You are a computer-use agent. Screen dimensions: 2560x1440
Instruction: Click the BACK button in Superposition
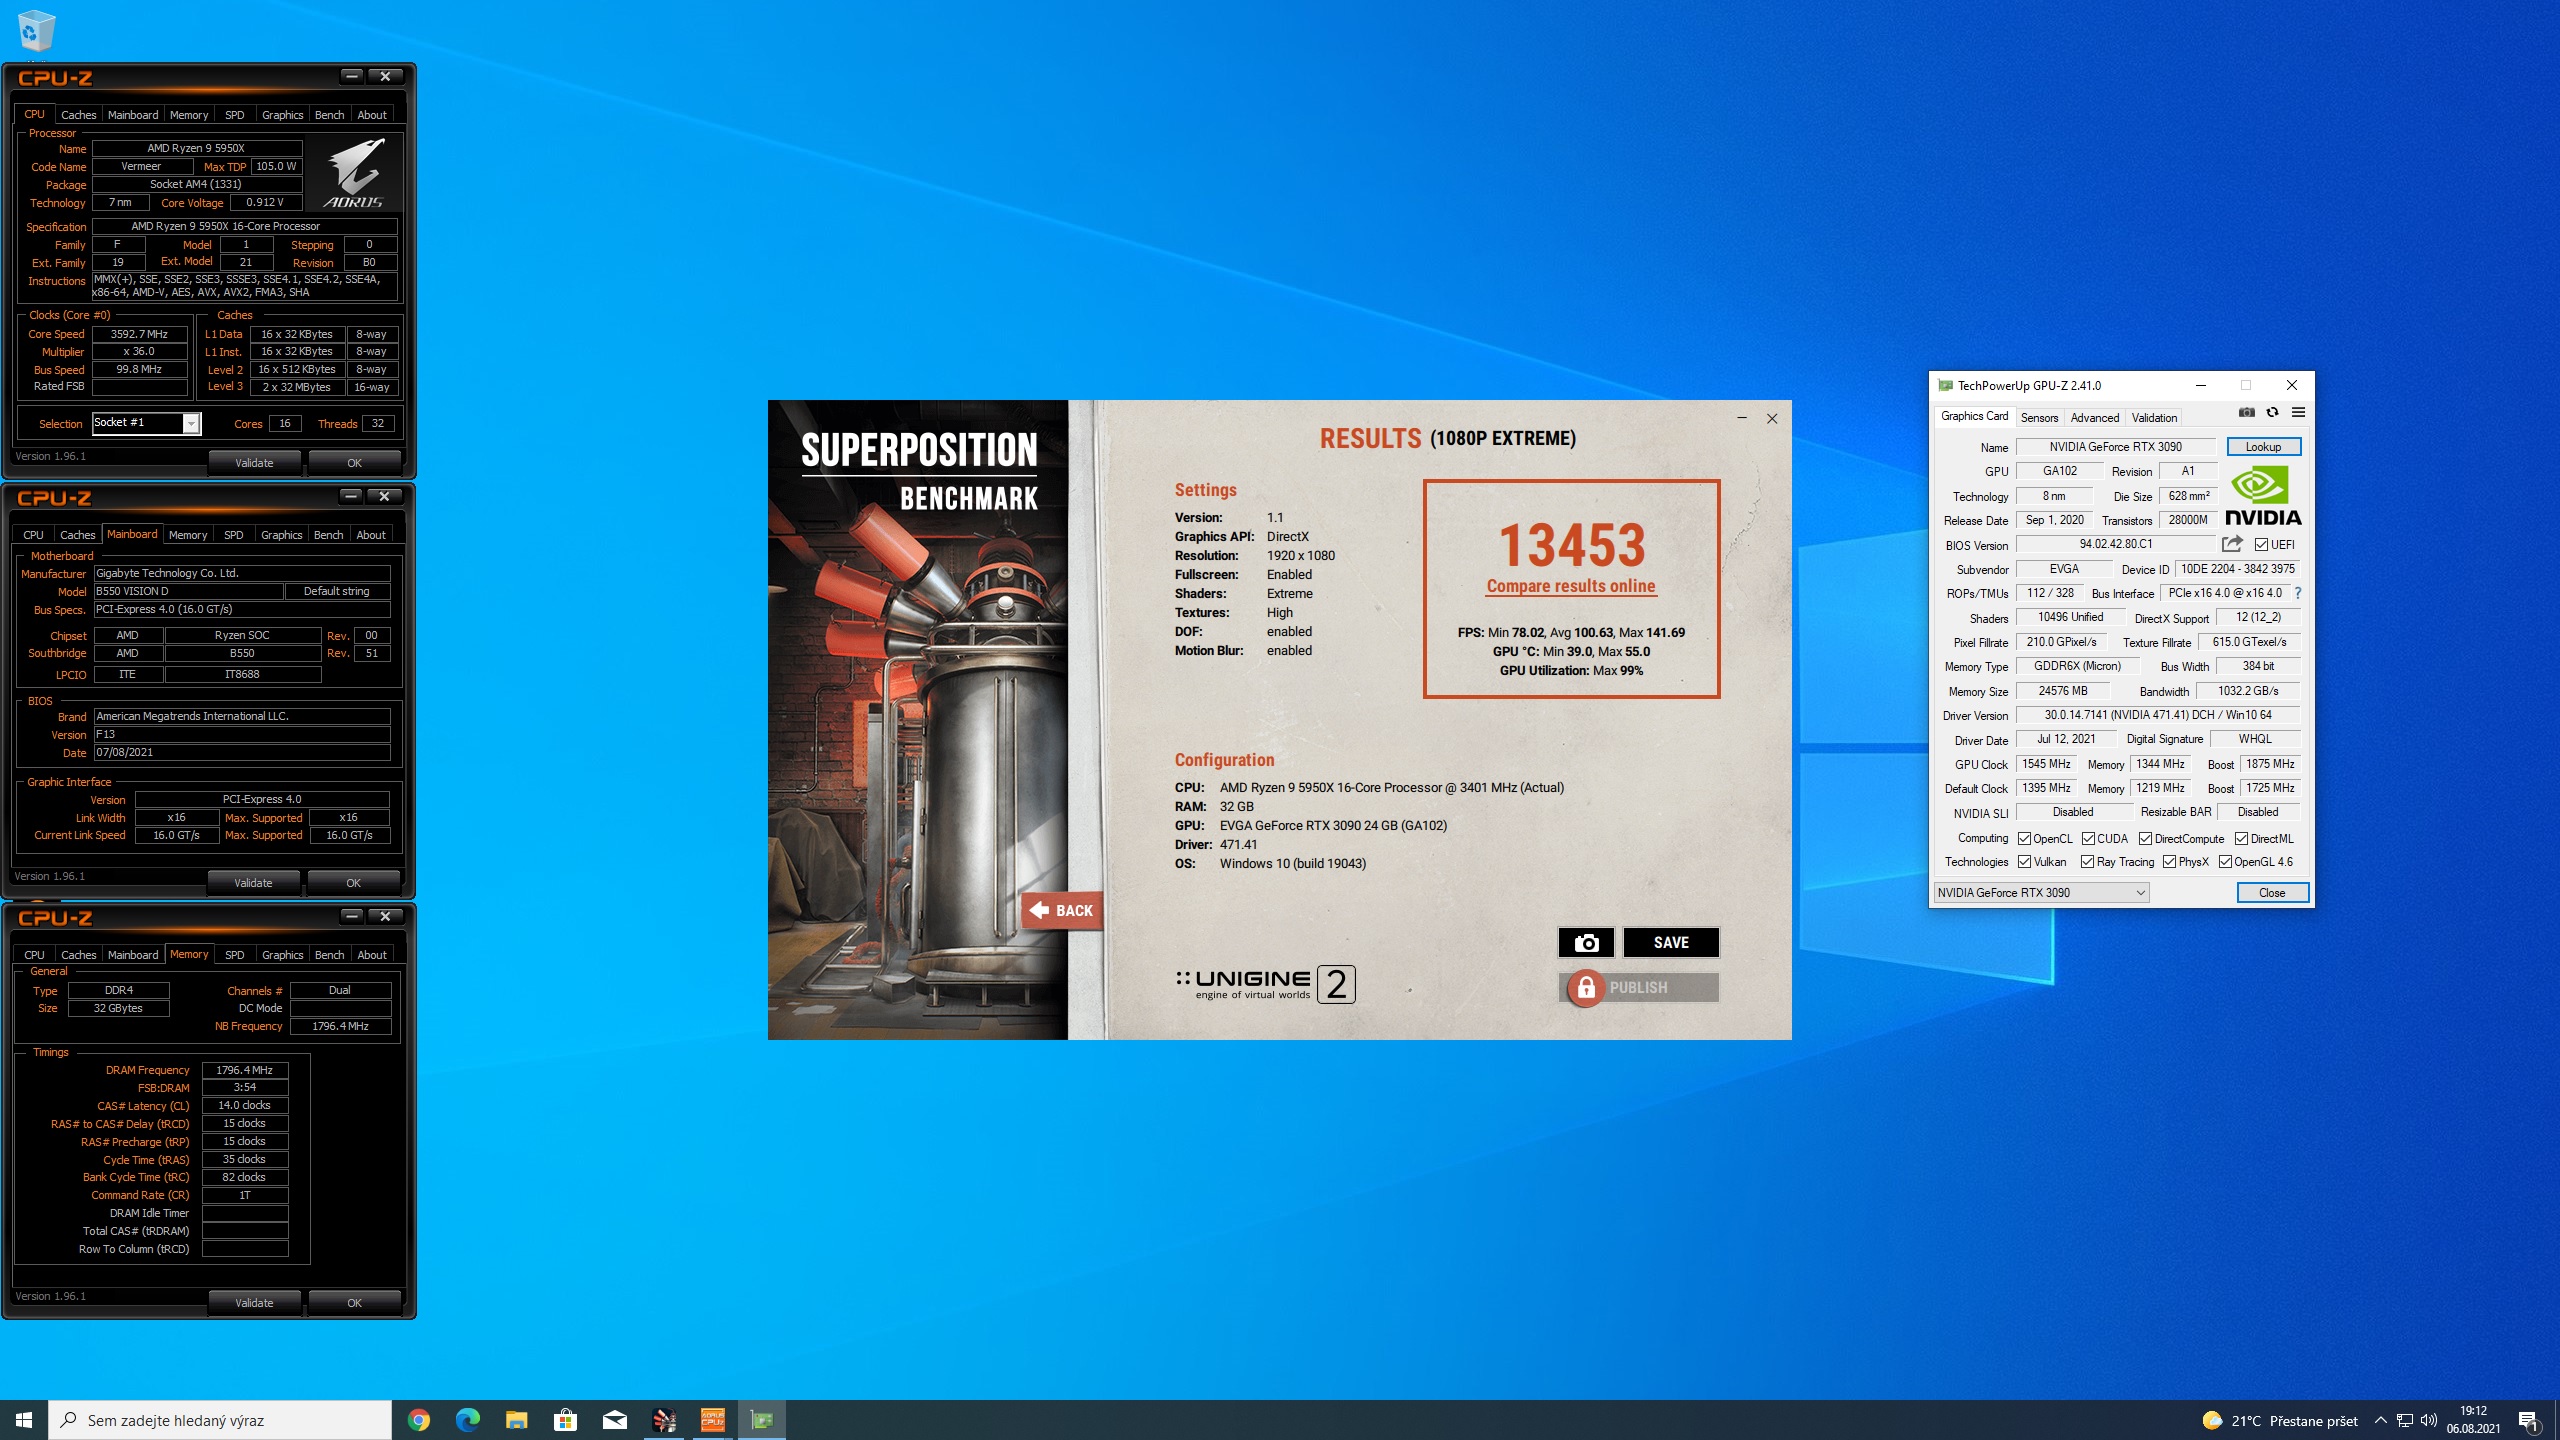point(1062,910)
